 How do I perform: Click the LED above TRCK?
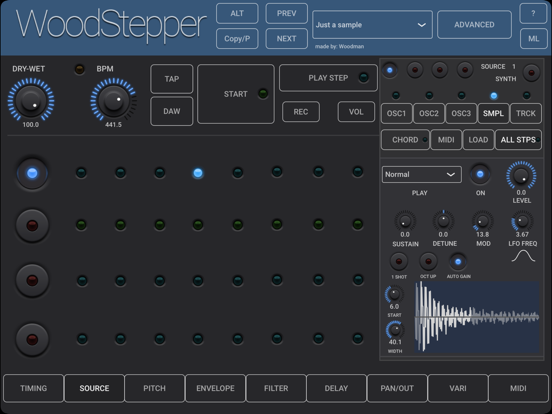pyautogui.click(x=526, y=95)
